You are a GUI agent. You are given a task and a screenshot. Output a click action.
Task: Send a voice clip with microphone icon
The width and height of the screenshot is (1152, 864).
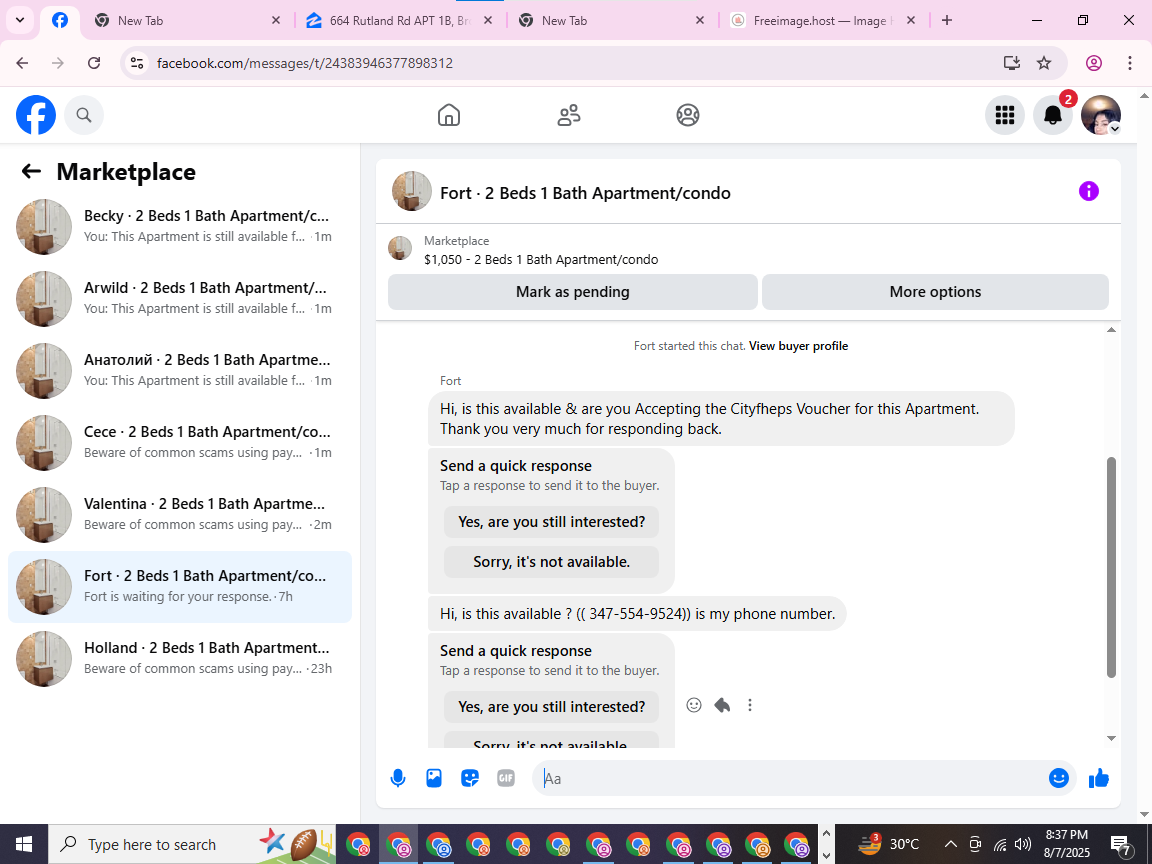(397, 778)
